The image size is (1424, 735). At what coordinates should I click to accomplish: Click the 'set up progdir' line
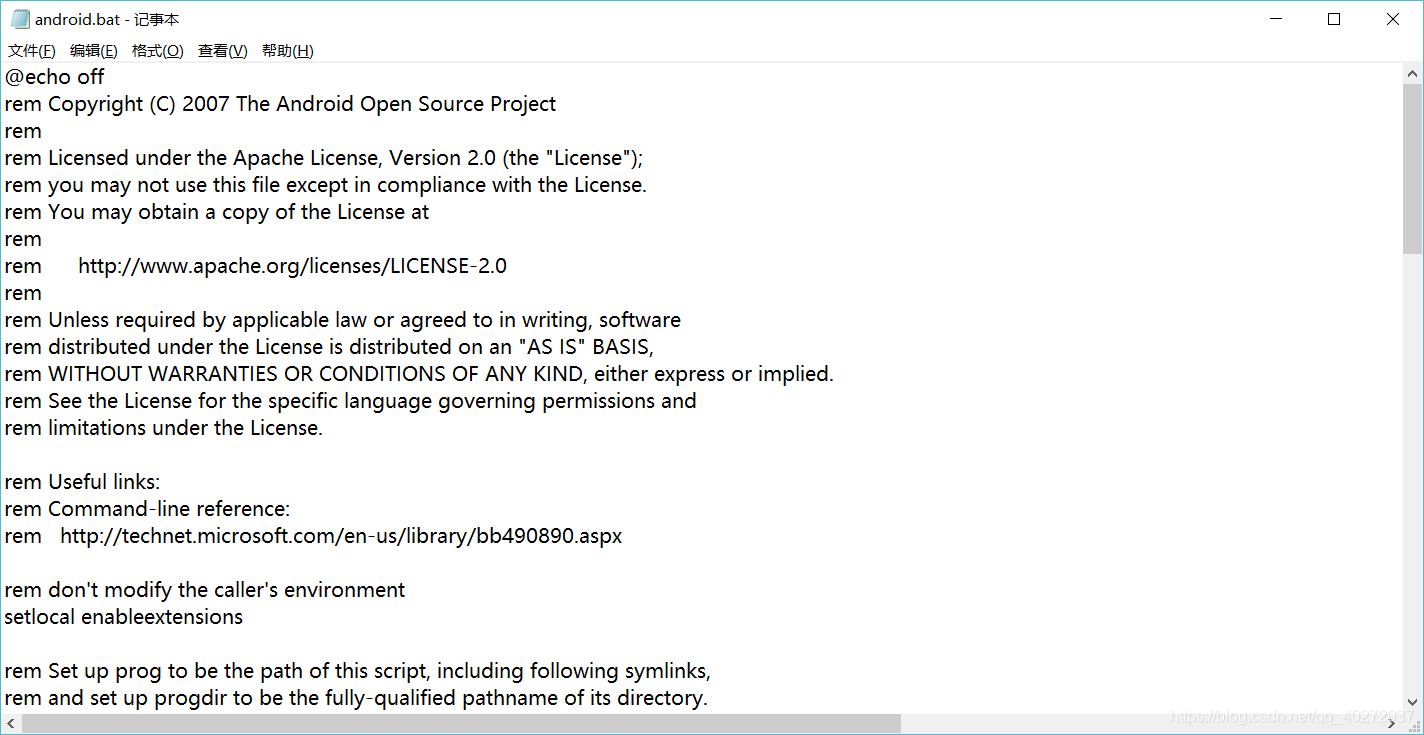coord(356,698)
